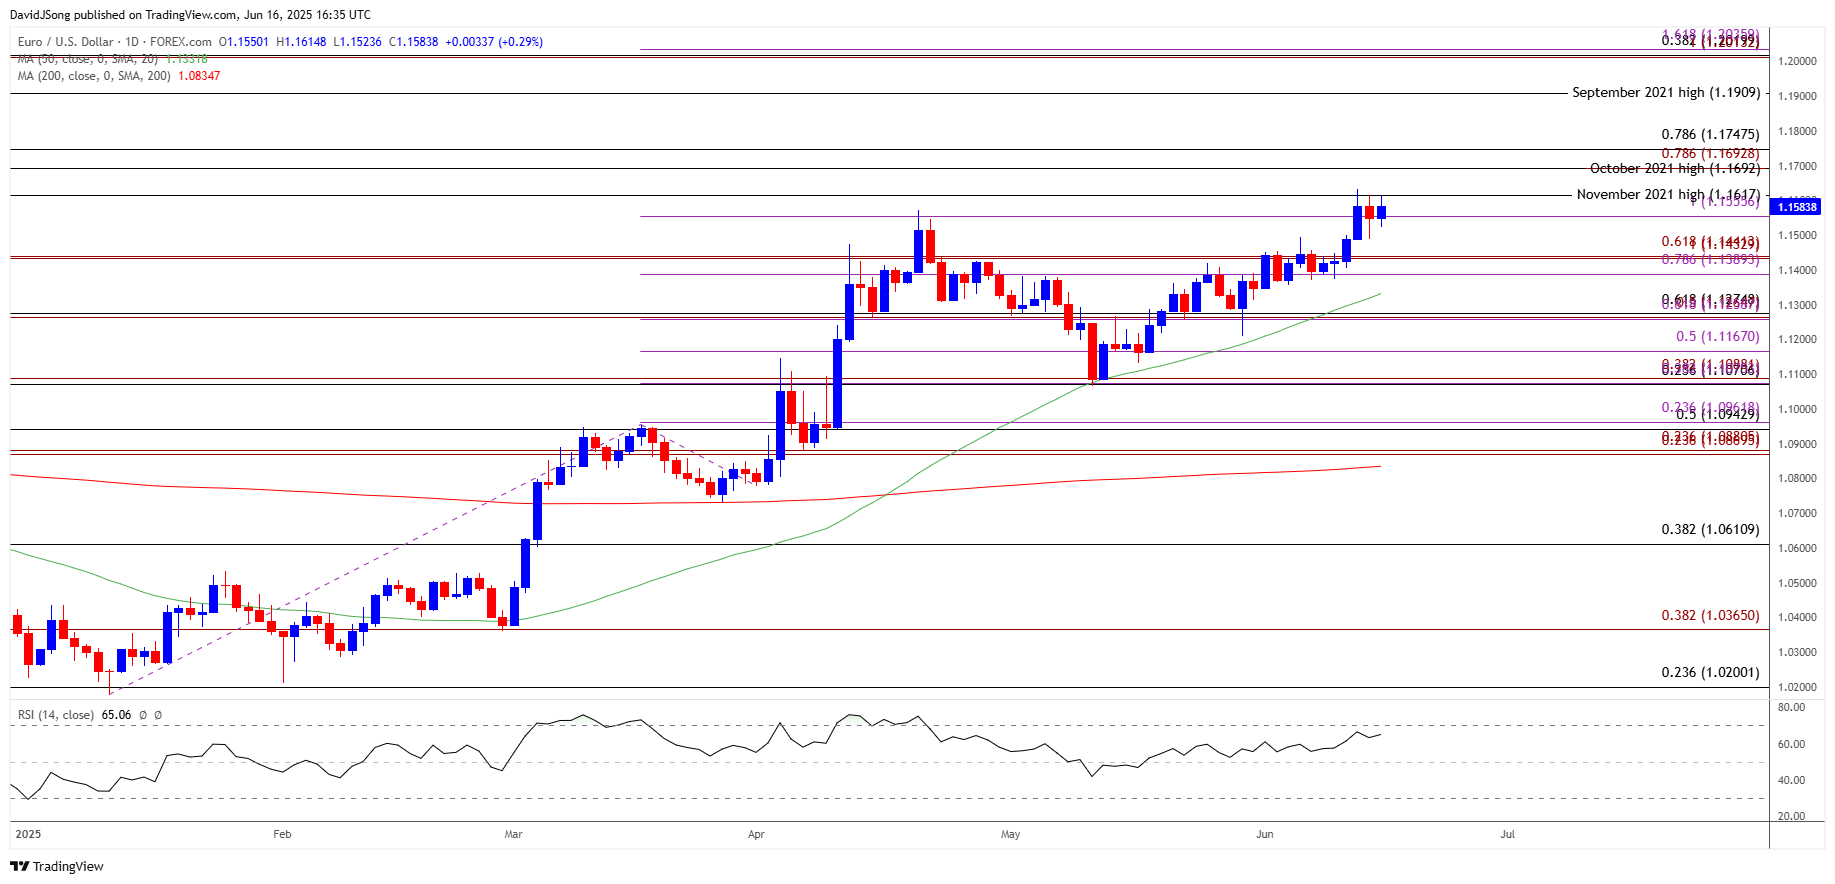Viewport: 1835px width, 884px height.
Task: Click the 0.786 (1.17475) Fibonacci label
Action: (1710, 134)
